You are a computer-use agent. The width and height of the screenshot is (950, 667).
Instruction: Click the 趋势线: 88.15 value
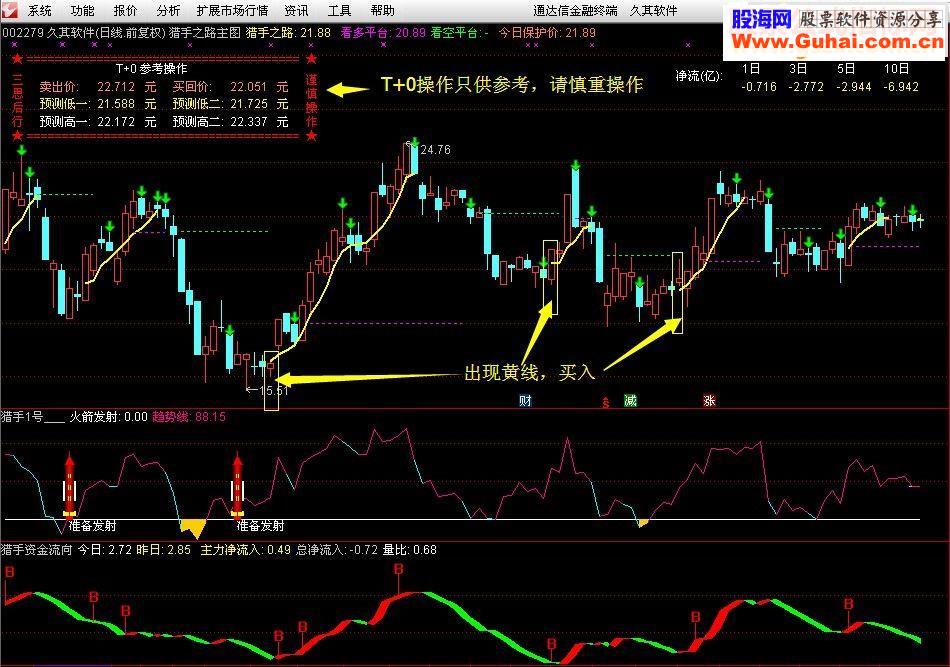pos(189,417)
